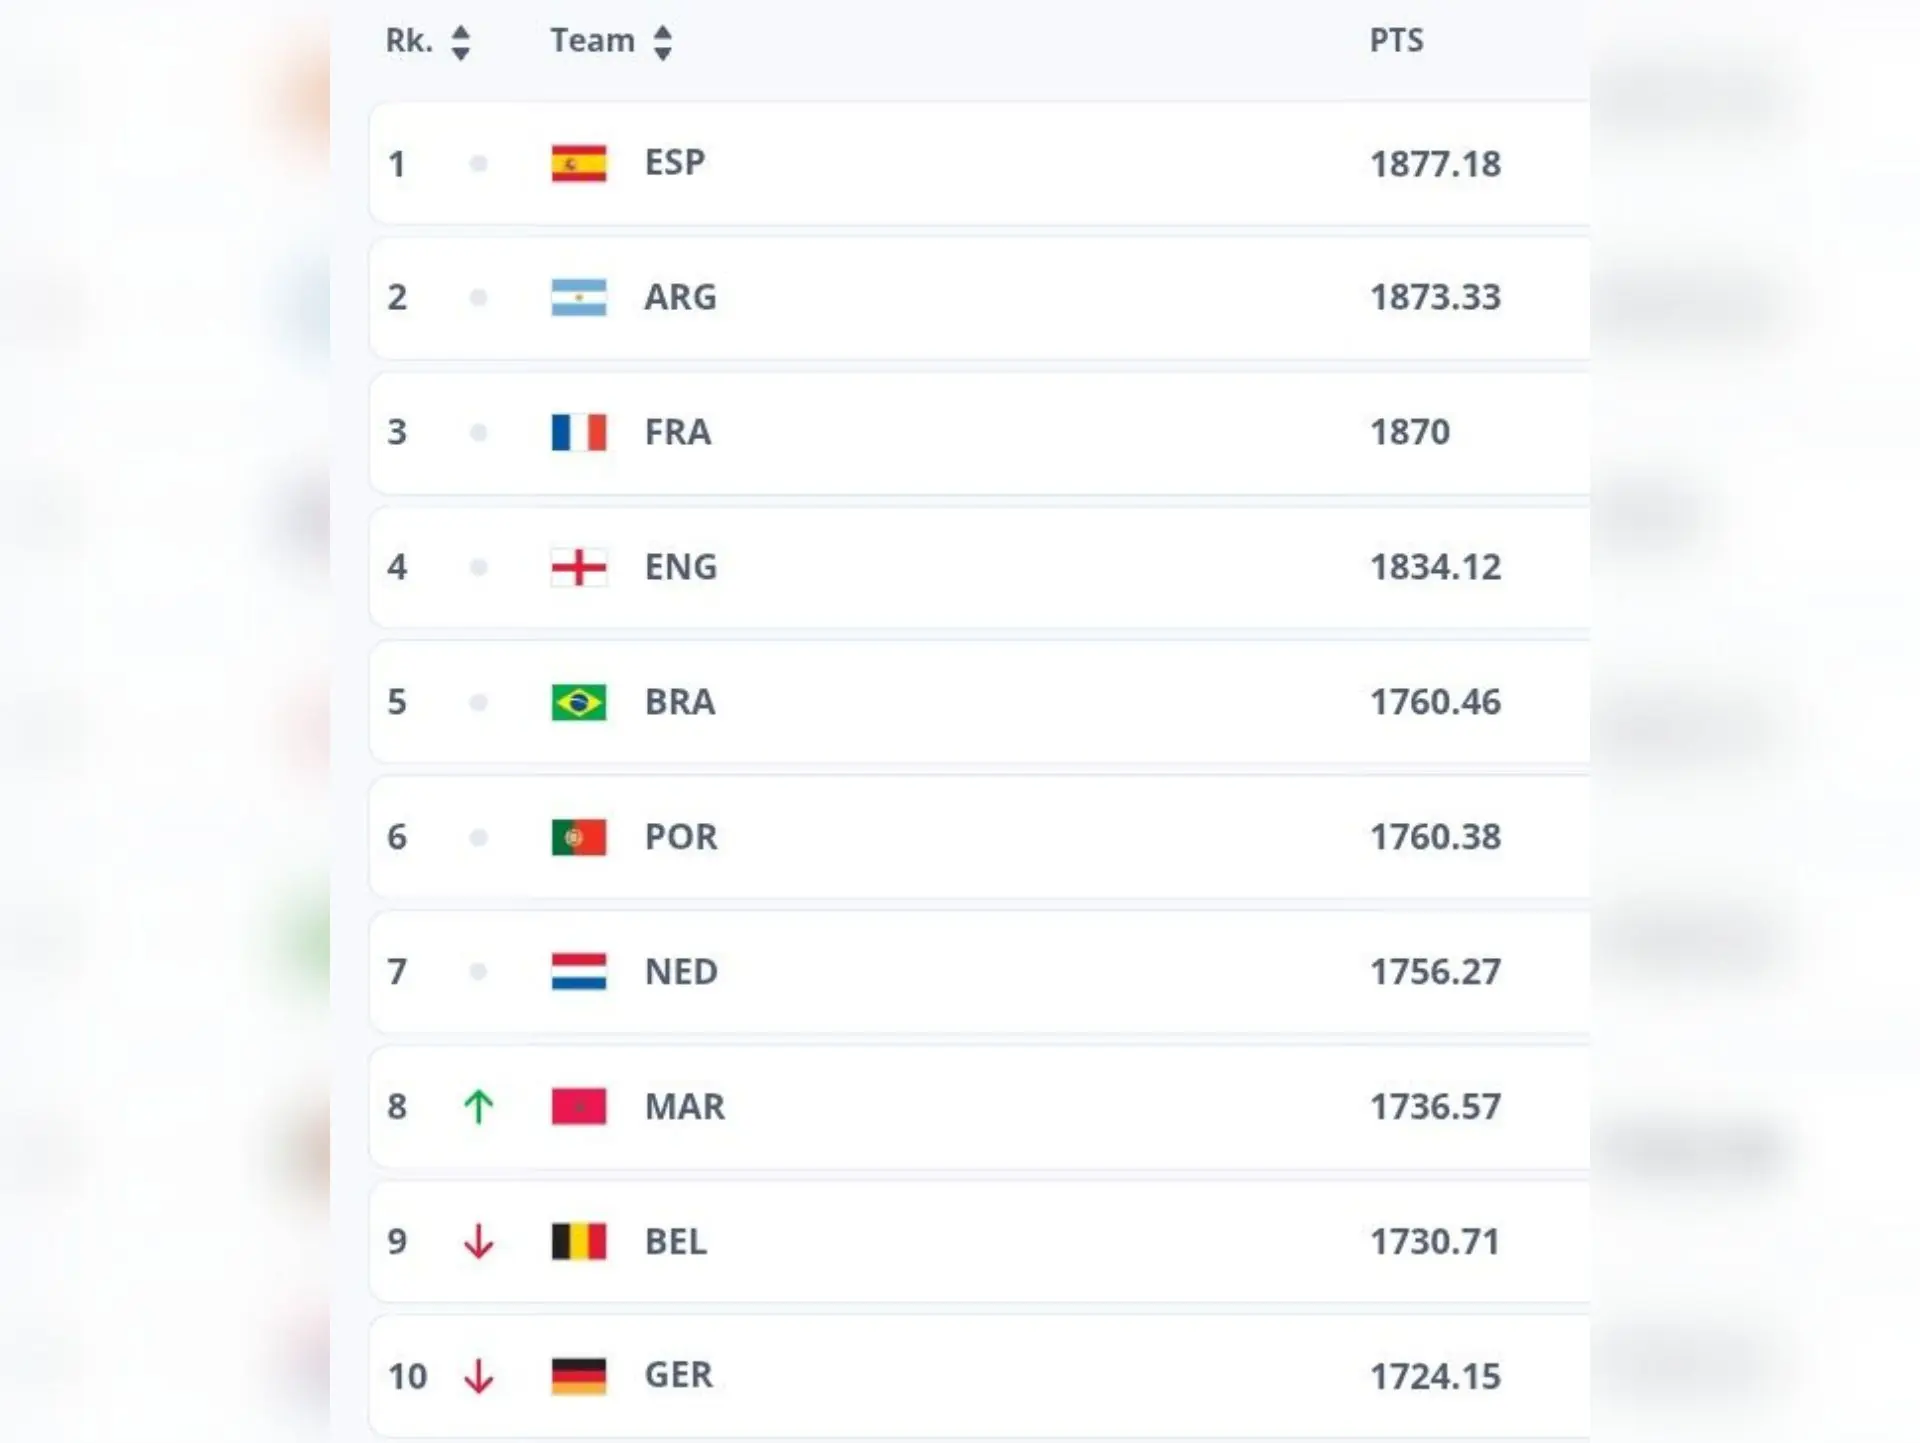Click the PTS column header
The image size is (1920, 1443).
(x=1396, y=41)
